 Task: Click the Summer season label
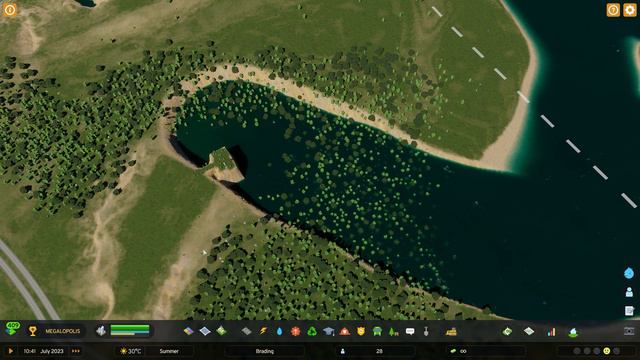(x=169, y=351)
